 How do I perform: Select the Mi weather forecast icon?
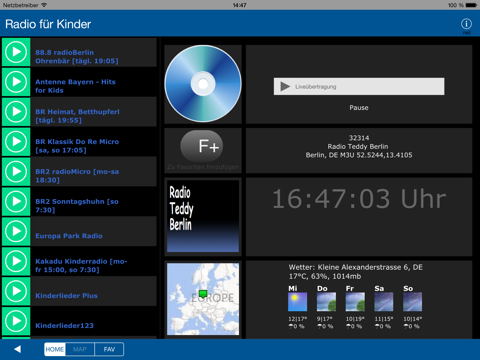click(x=297, y=302)
